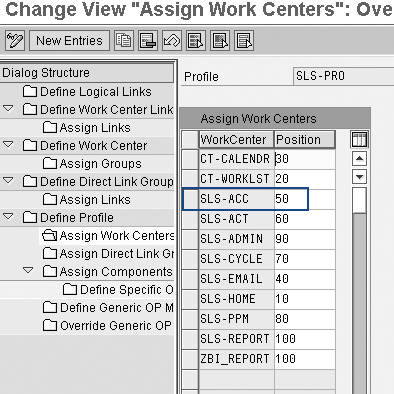394x394 pixels.
Task: Collapse the Define Profile tree node
Action: (x=8, y=217)
